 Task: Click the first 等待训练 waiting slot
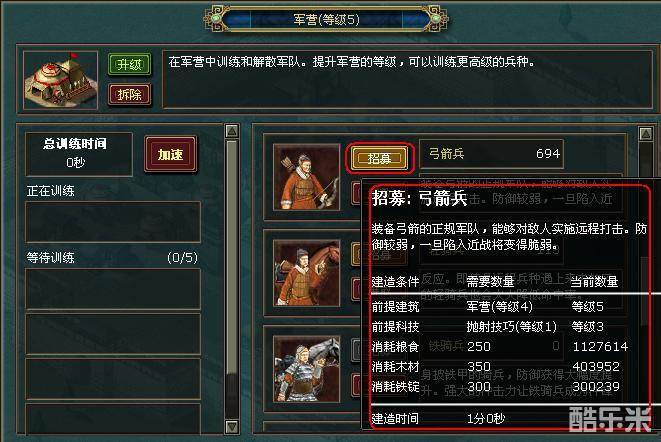[x=113, y=289]
